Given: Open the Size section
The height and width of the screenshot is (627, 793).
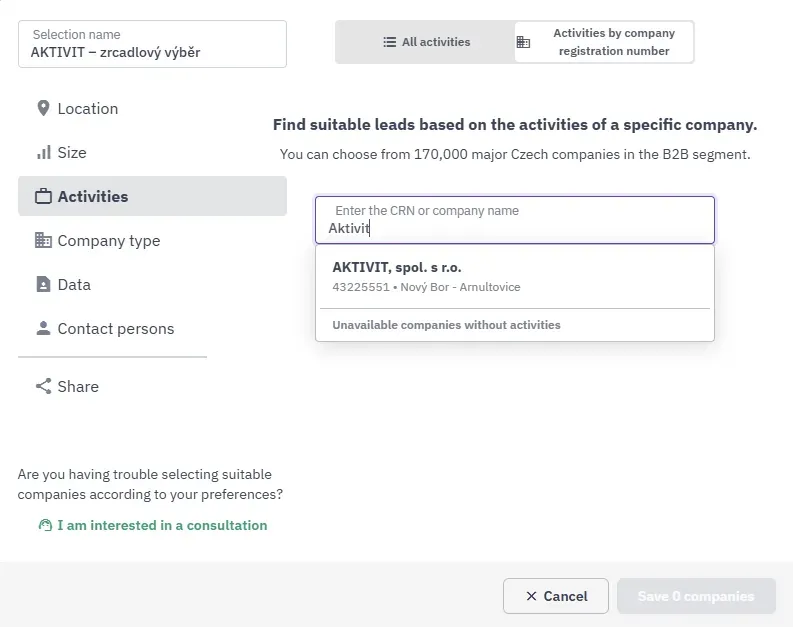Looking at the screenshot, I should tap(152, 152).
